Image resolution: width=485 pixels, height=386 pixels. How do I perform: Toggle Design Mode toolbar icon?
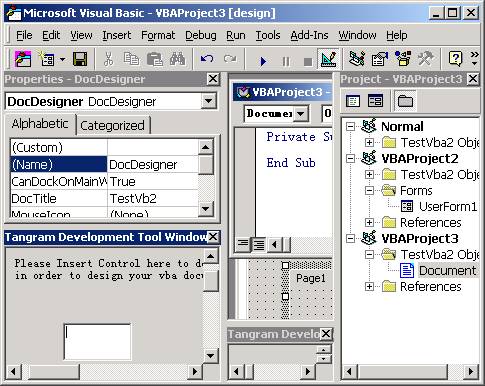tap(328, 59)
